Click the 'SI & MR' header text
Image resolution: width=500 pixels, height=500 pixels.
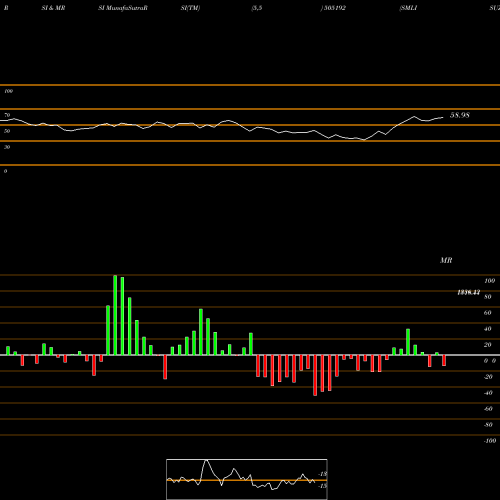pyautogui.click(x=53, y=8)
